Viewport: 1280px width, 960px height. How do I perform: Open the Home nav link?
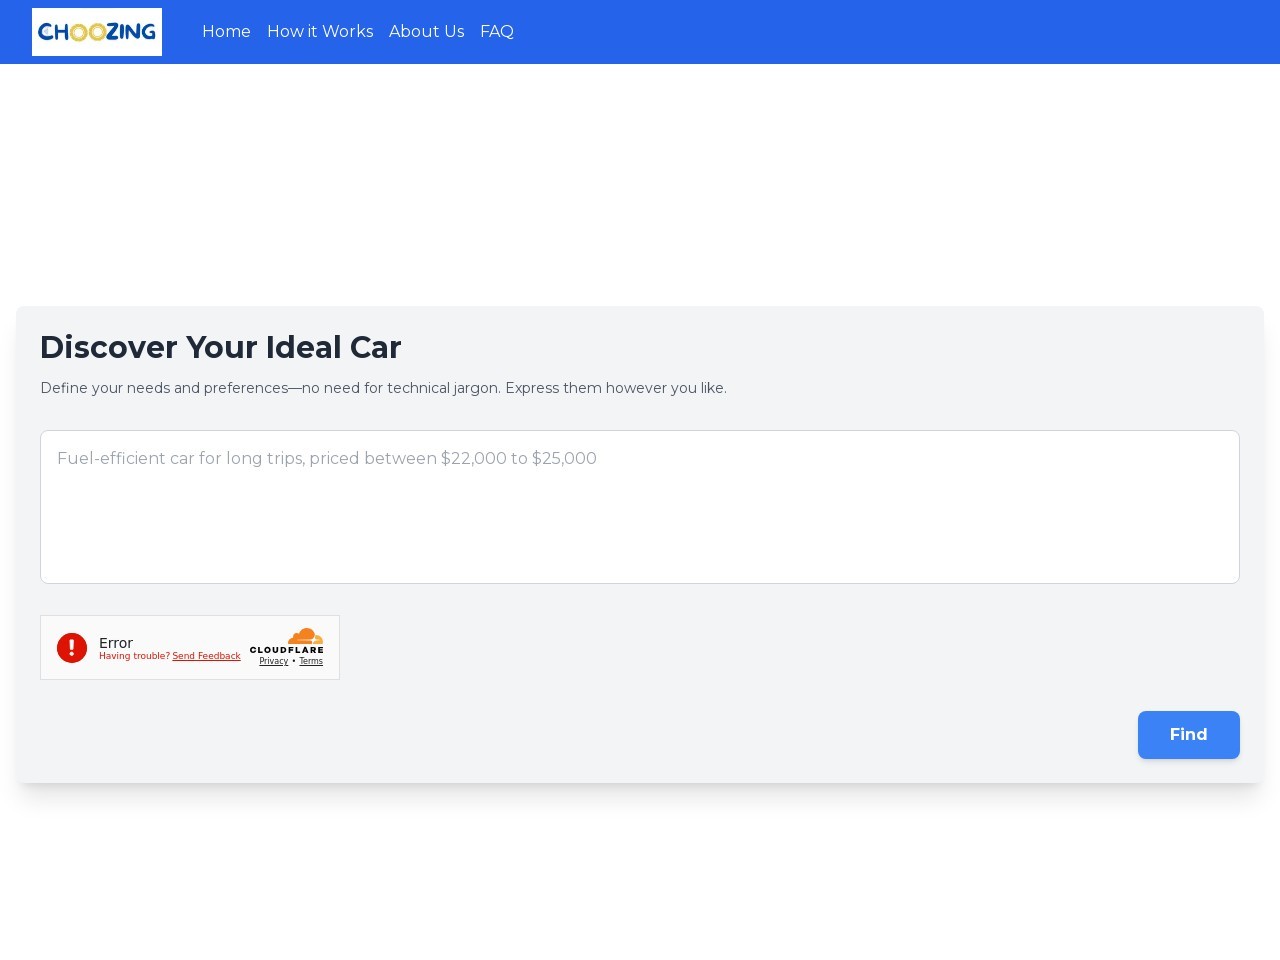click(x=226, y=32)
